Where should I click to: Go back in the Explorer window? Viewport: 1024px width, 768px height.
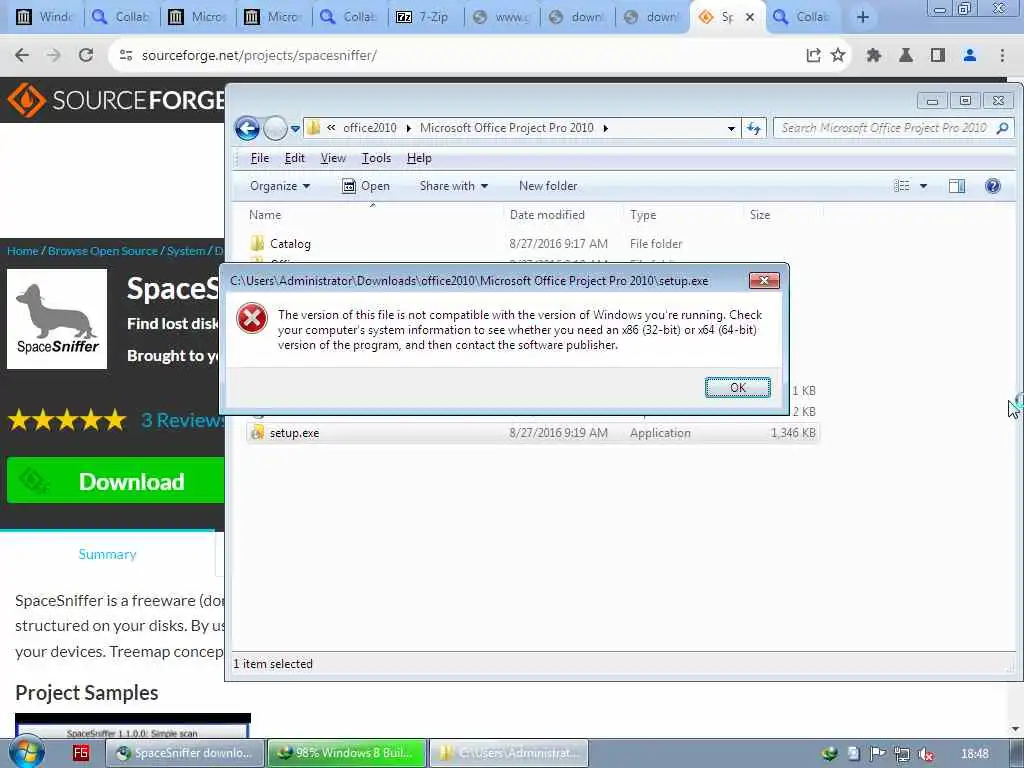click(x=248, y=129)
